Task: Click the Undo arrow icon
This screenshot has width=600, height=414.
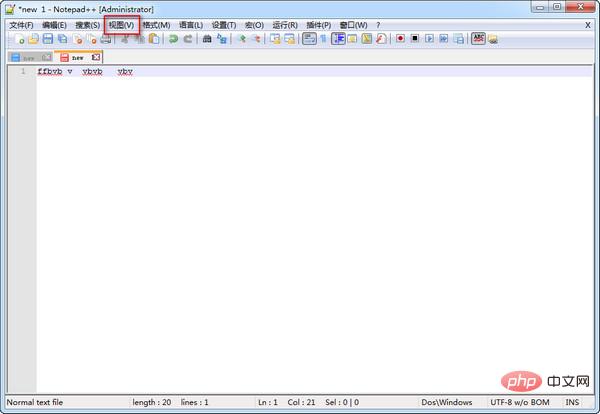Action: 173,39
